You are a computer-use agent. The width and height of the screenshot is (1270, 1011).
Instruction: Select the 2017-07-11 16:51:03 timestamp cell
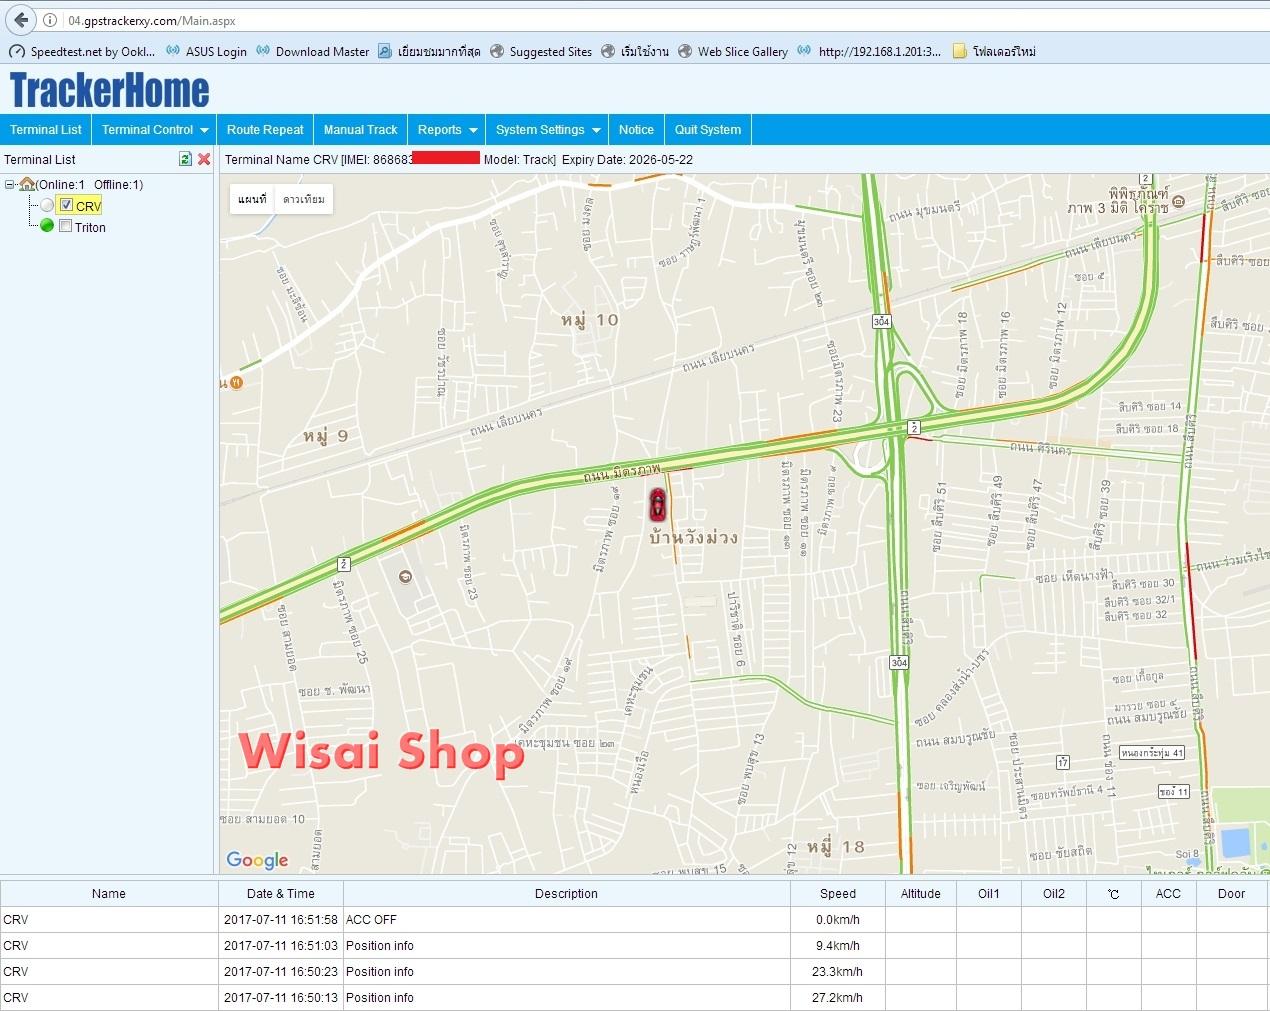[281, 946]
